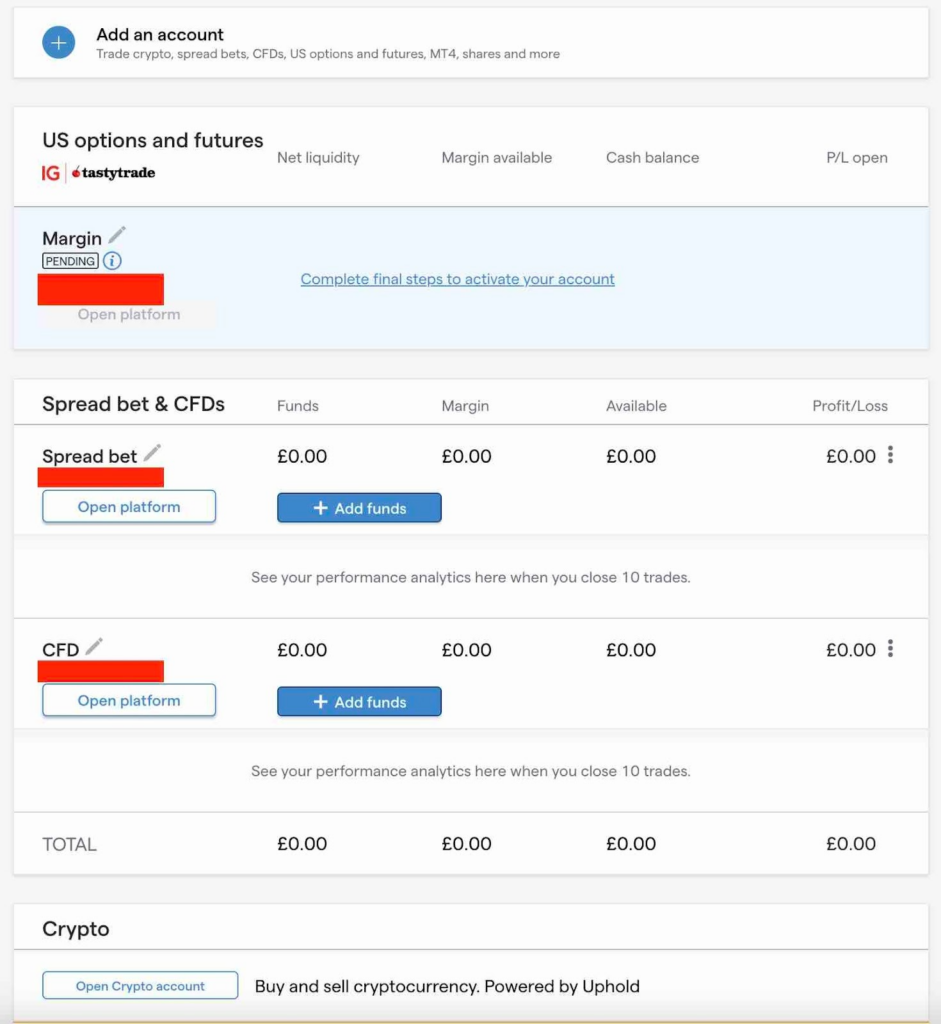Add funds to the Spread bet account
Viewport: 941px width, 1024px height.
pos(359,508)
